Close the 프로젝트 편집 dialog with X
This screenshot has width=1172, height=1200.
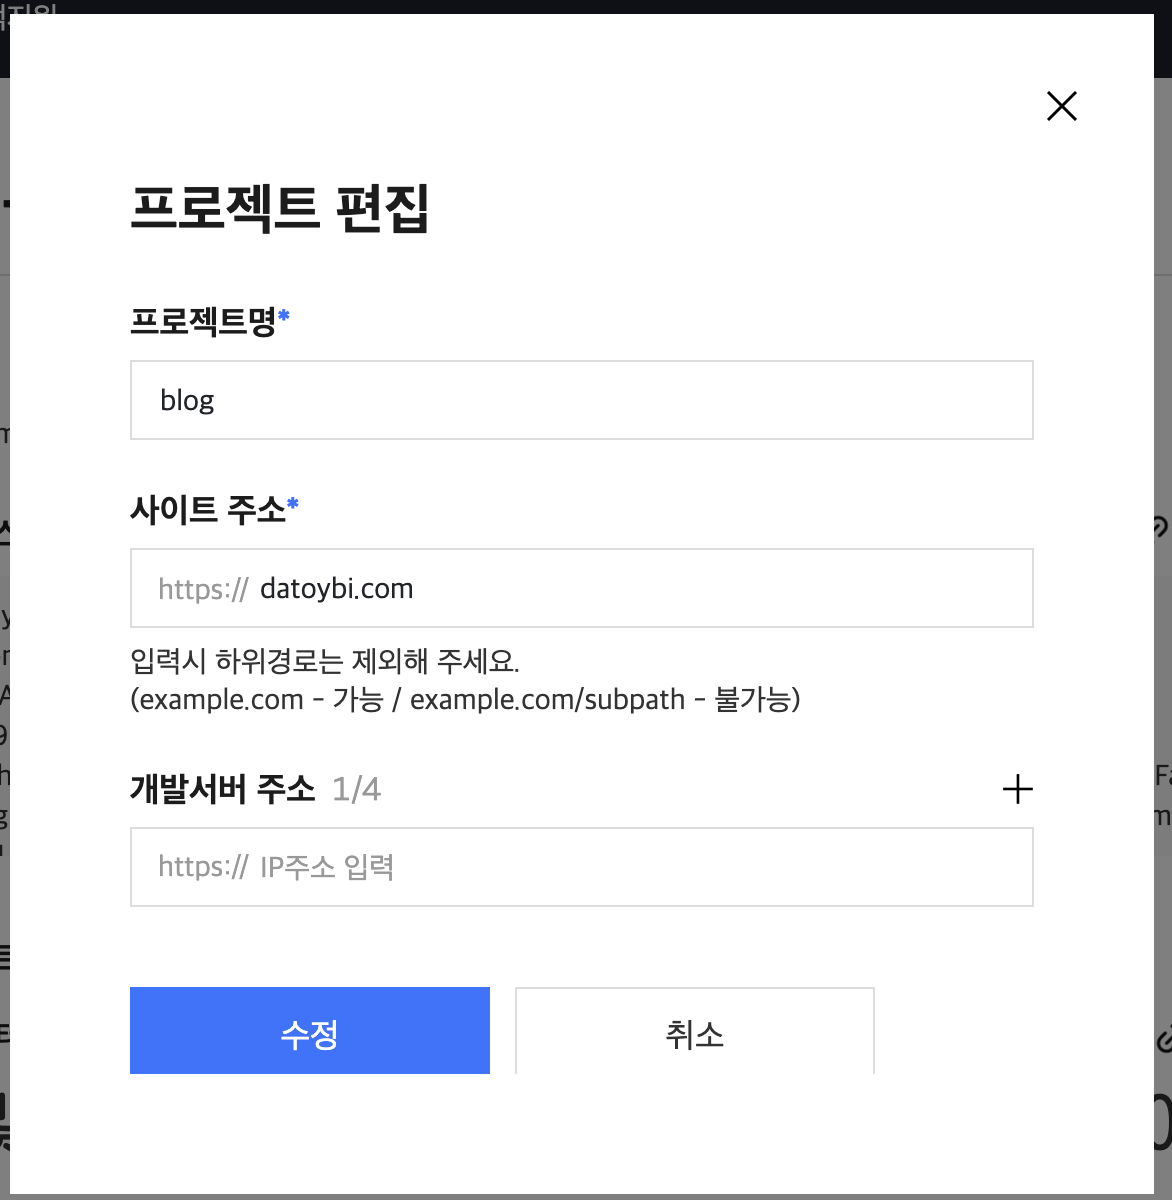click(x=1062, y=106)
